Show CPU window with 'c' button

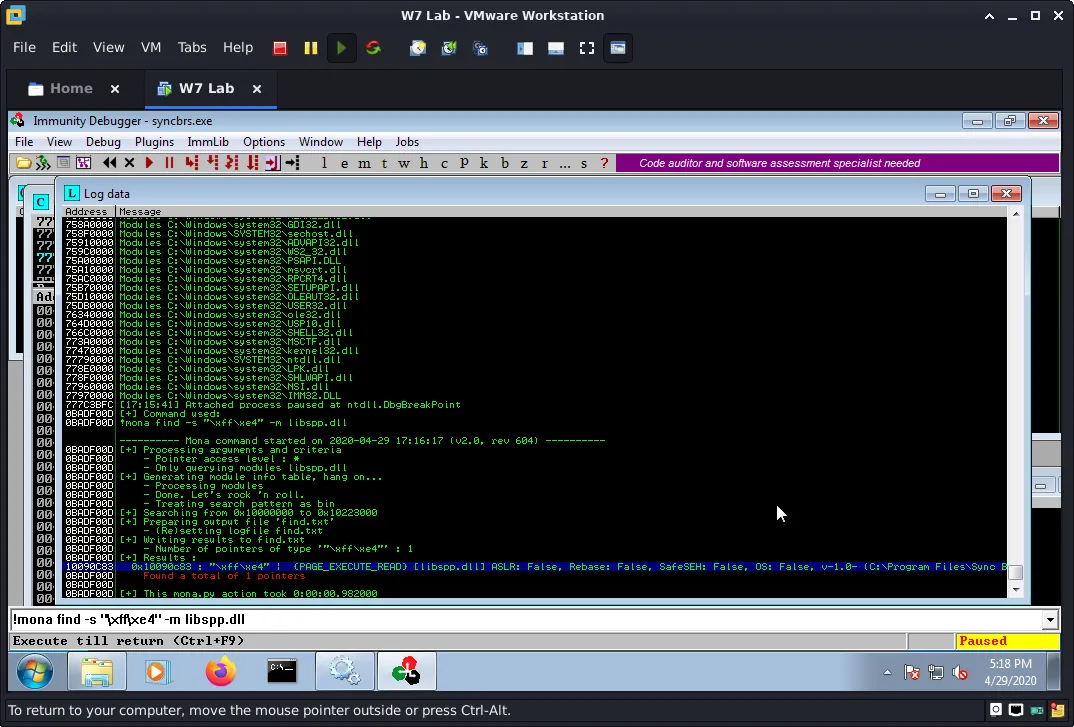point(444,163)
